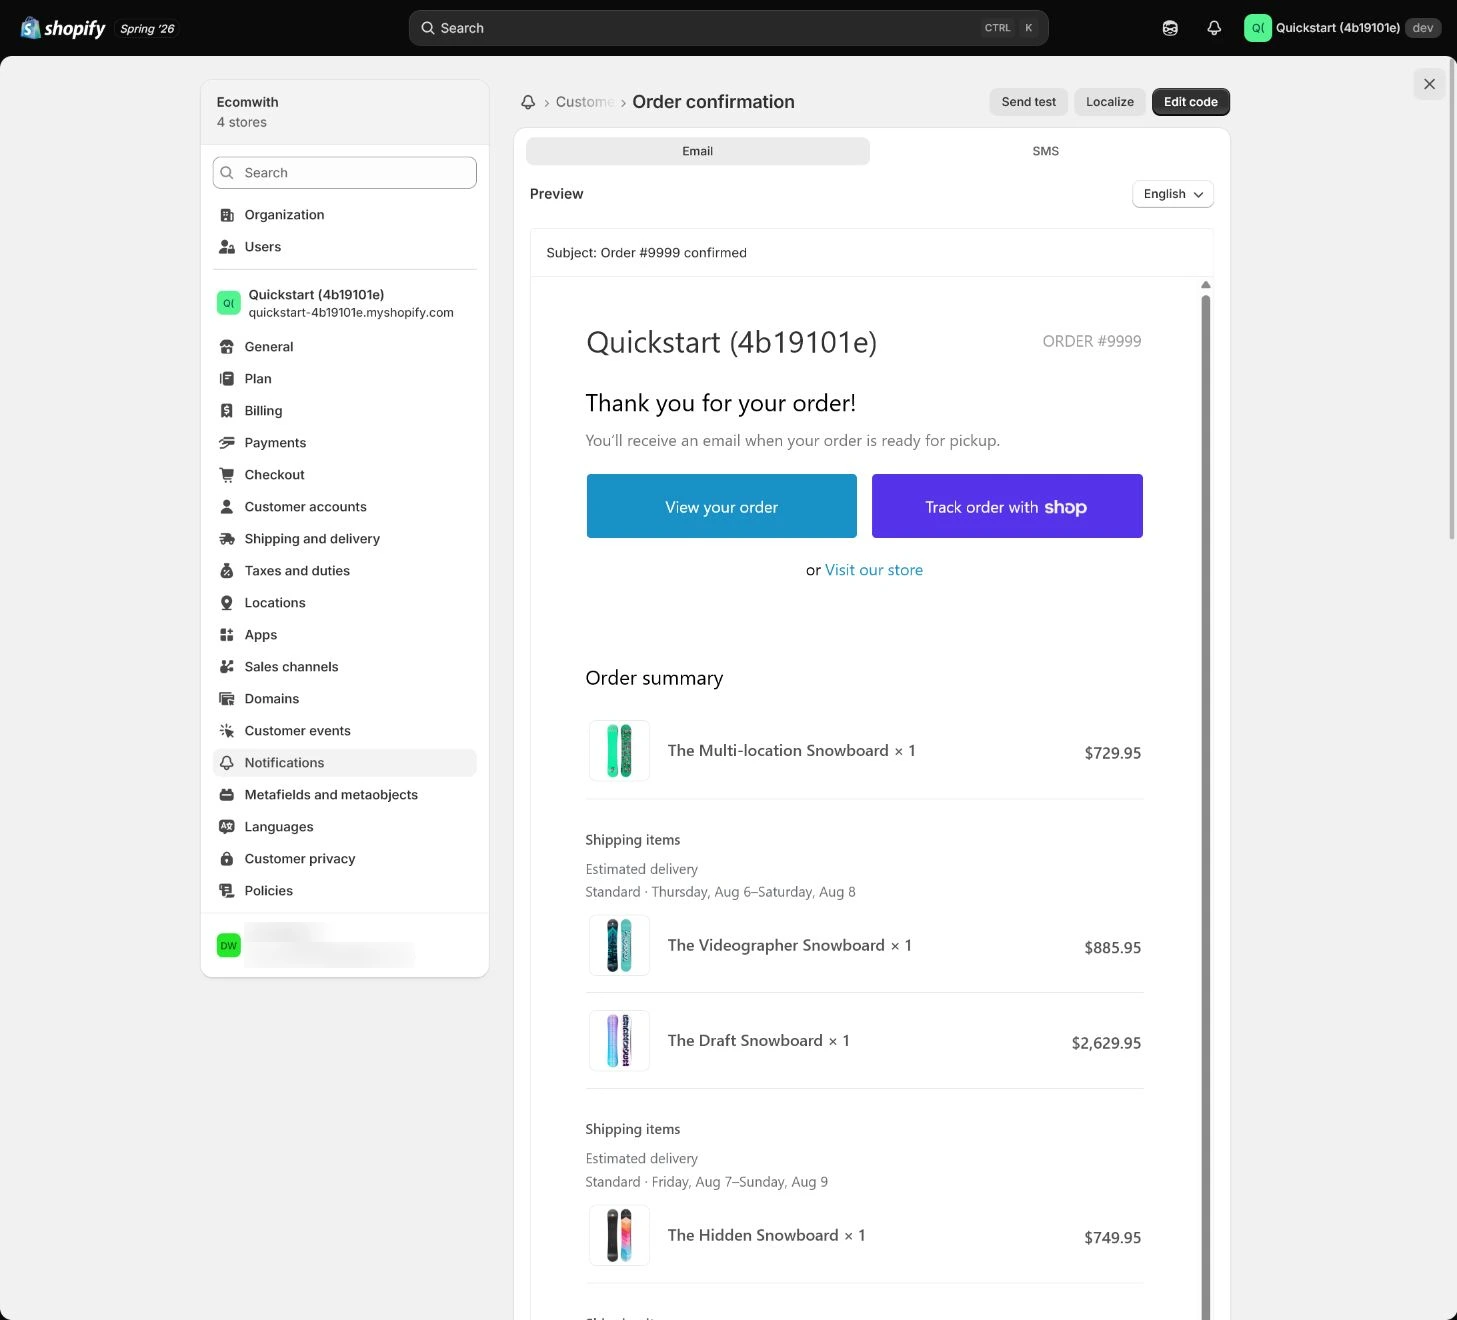The image size is (1457, 1320).
Task: Click the preview scroll-up arrow
Action: [x=1206, y=285]
